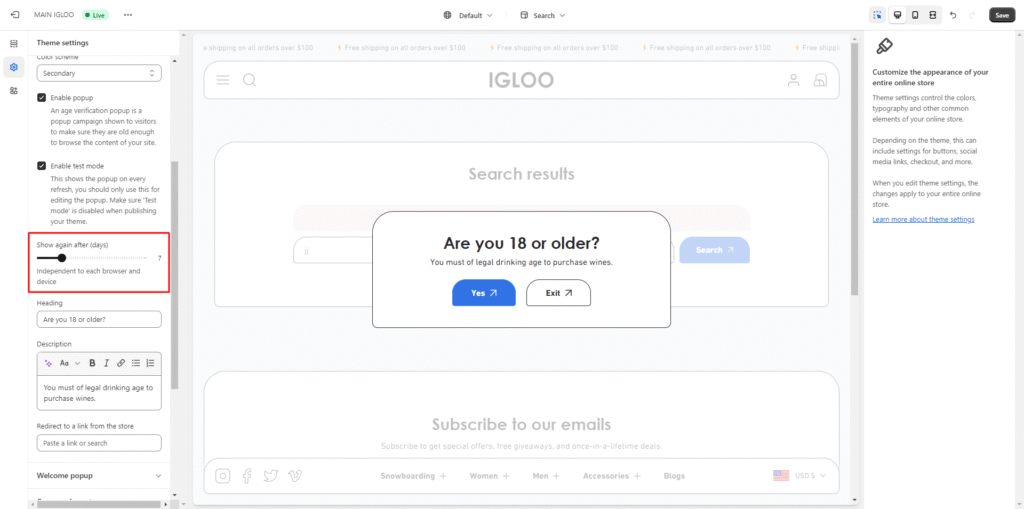1024x509 pixels.
Task: Open the Search template selector
Action: pos(543,15)
